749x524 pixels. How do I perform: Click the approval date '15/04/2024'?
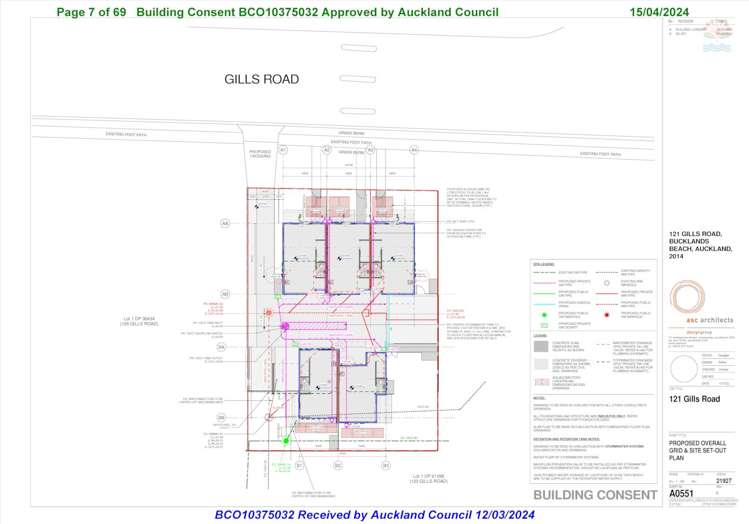(x=659, y=12)
